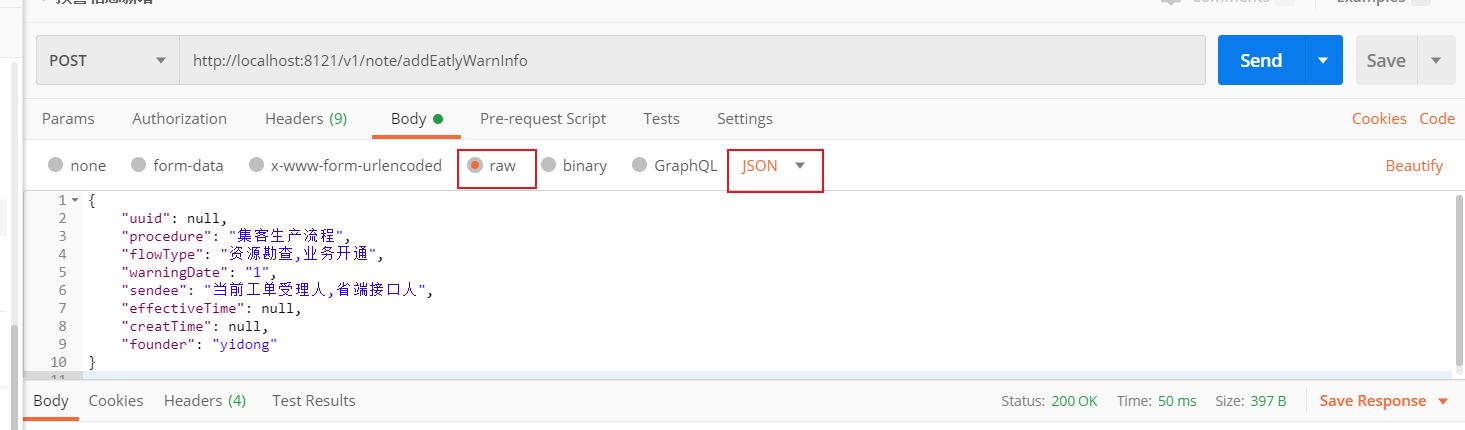1465x430 pixels.
Task: Choose form-data body type
Action: 139,166
